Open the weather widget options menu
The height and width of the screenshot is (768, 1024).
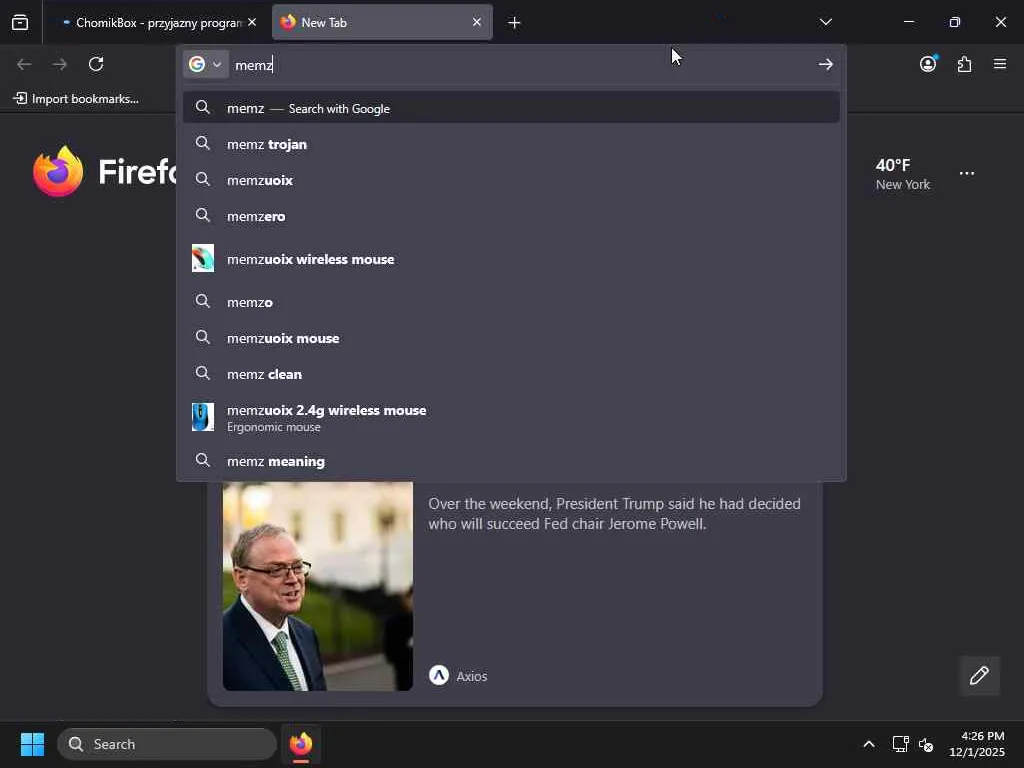coord(967,173)
